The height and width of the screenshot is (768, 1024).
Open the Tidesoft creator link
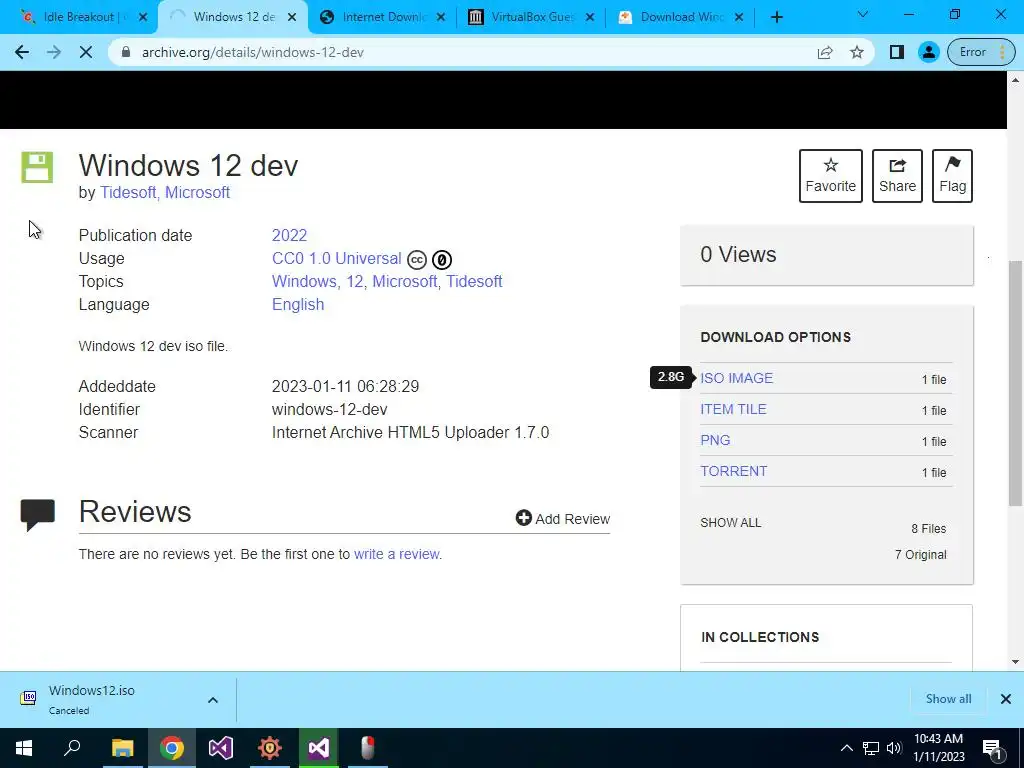(x=127, y=193)
